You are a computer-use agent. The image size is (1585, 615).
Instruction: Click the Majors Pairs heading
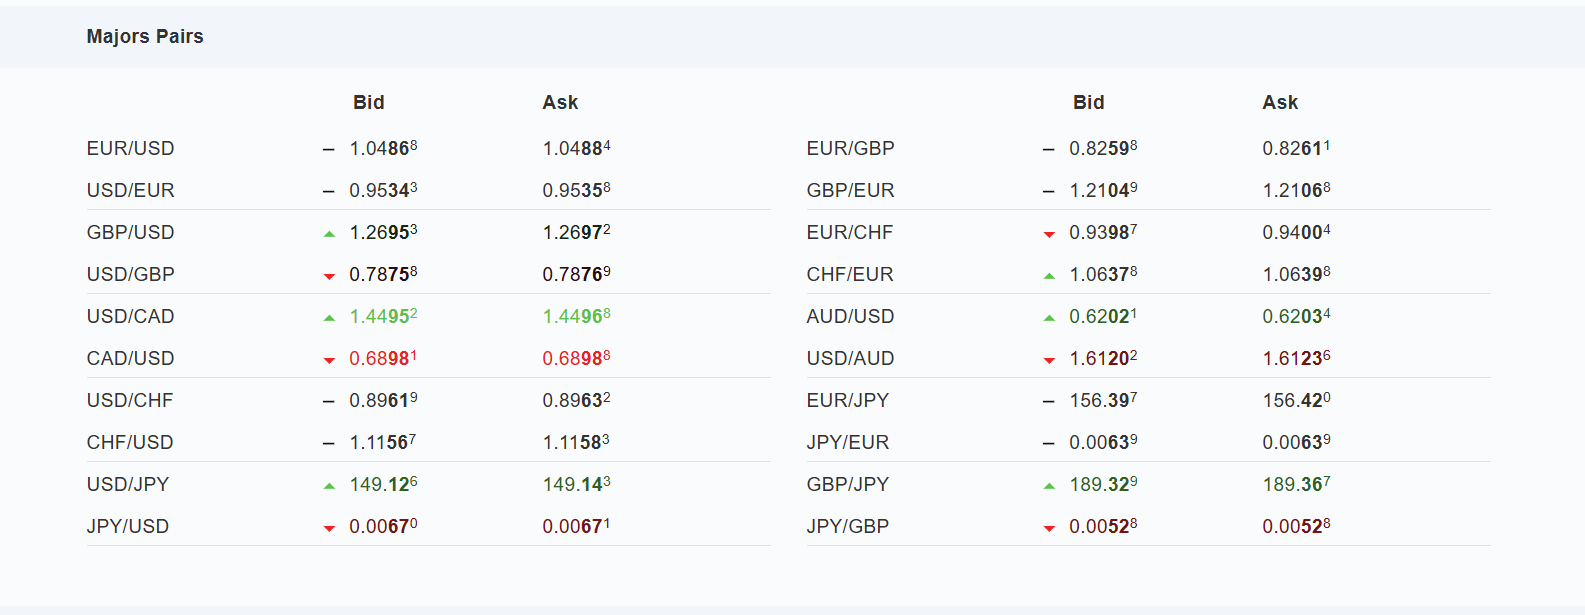[145, 36]
